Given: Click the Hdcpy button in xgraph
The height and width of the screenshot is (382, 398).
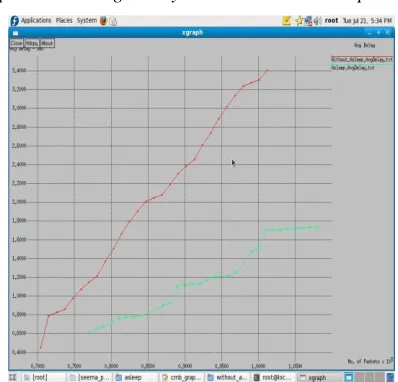Looking at the screenshot, I should pos(32,43).
